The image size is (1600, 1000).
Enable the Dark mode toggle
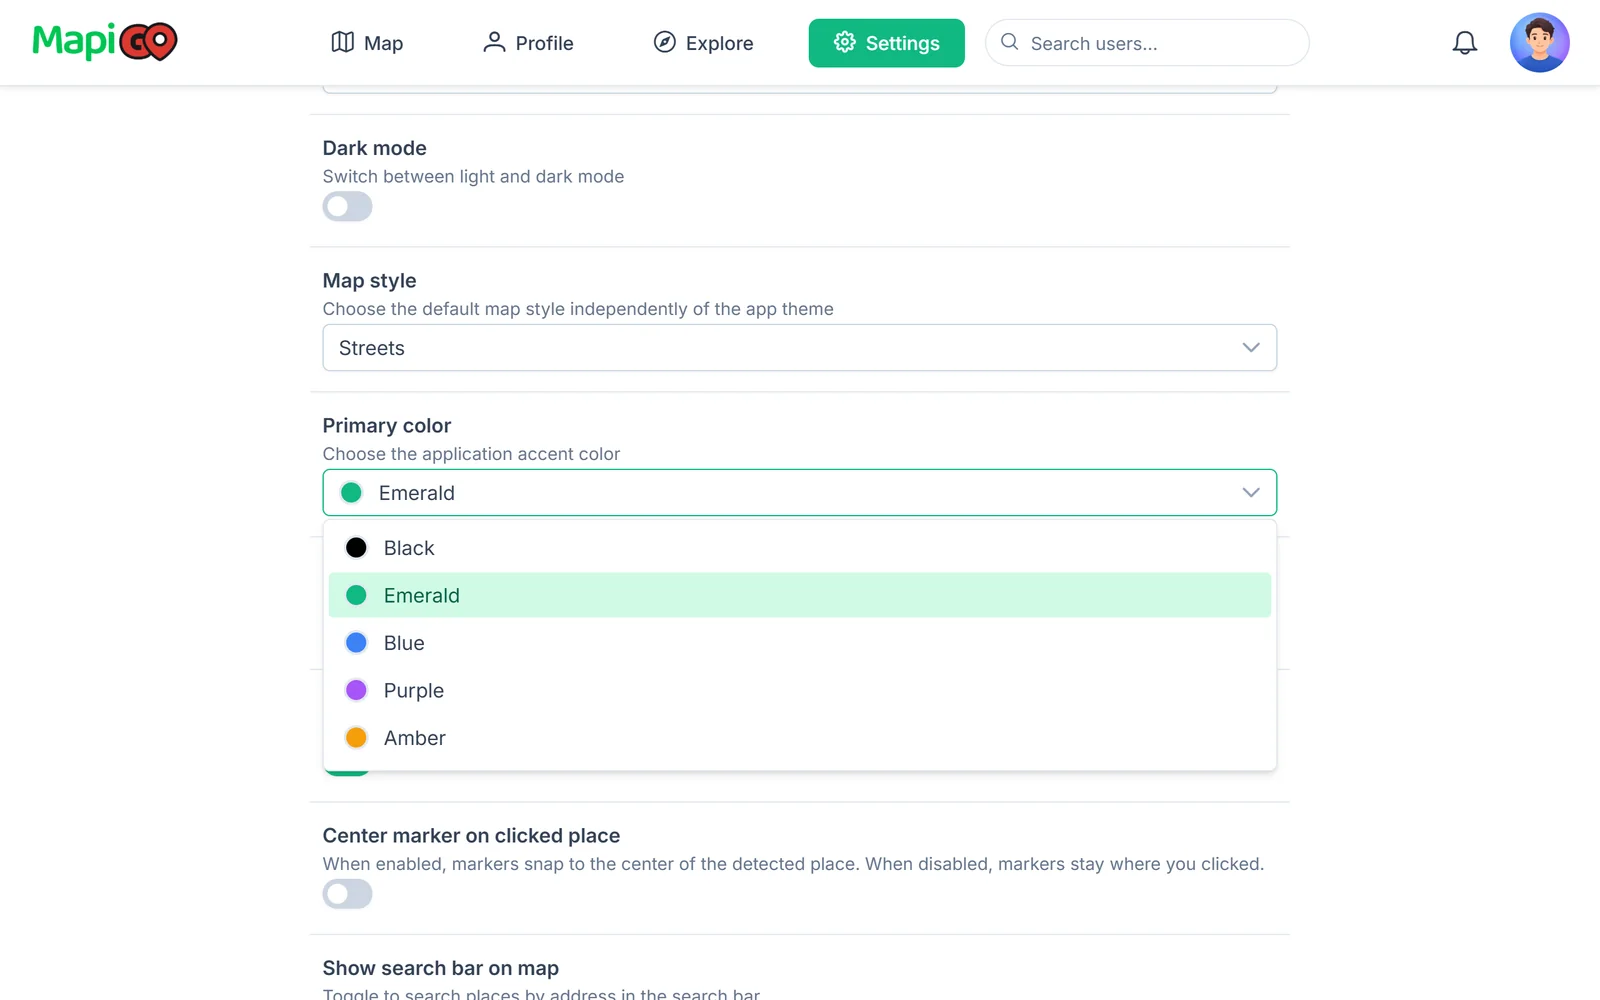[x=347, y=207]
